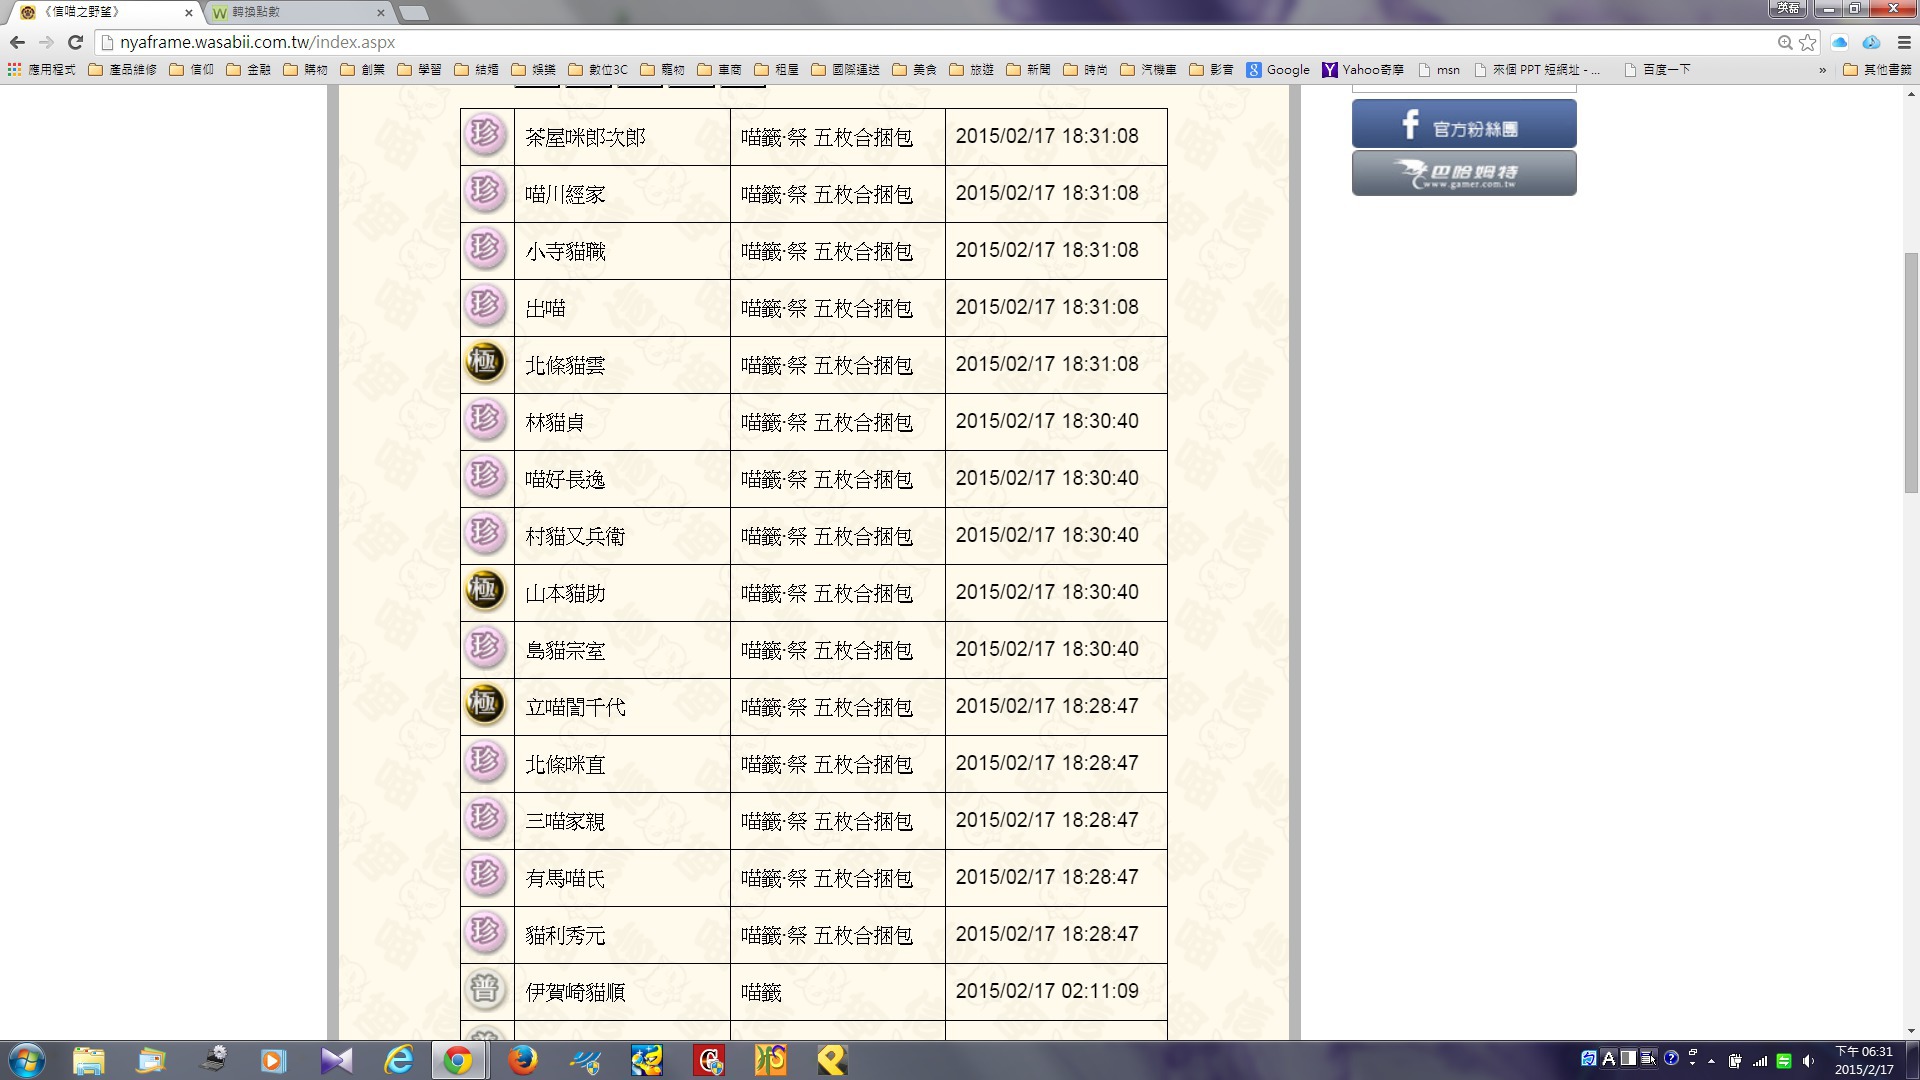The height and width of the screenshot is (1080, 1920).
Task: Launch Internet Explorer from taskbar
Action: pos(399,1060)
